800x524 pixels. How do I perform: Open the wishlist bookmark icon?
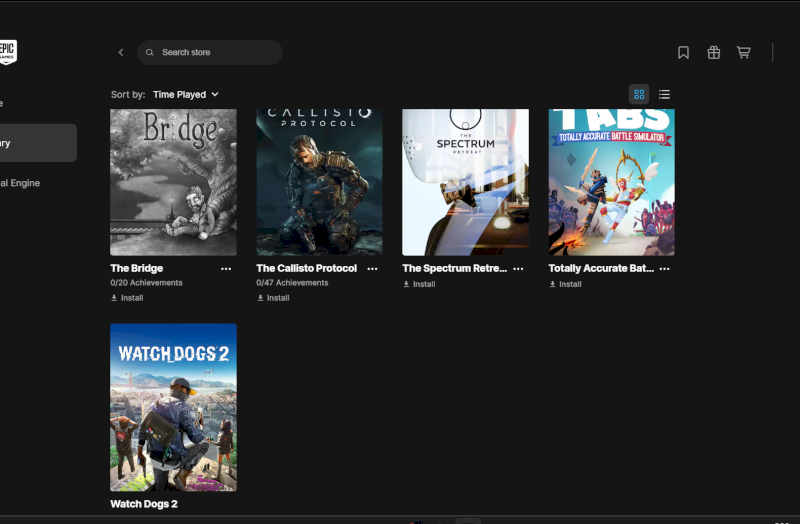pos(683,52)
